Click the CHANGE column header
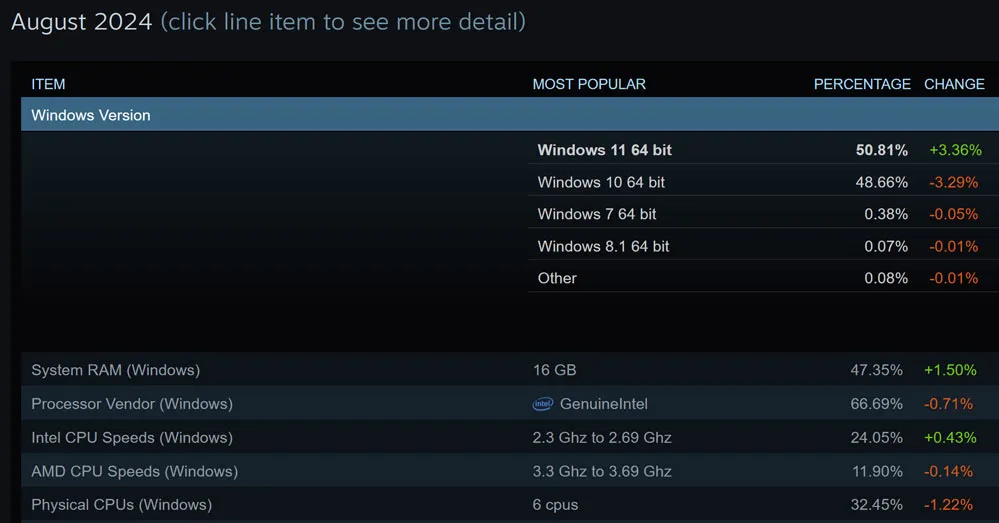Viewport: 999px width, 523px height. pyautogui.click(x=954, y=84)
